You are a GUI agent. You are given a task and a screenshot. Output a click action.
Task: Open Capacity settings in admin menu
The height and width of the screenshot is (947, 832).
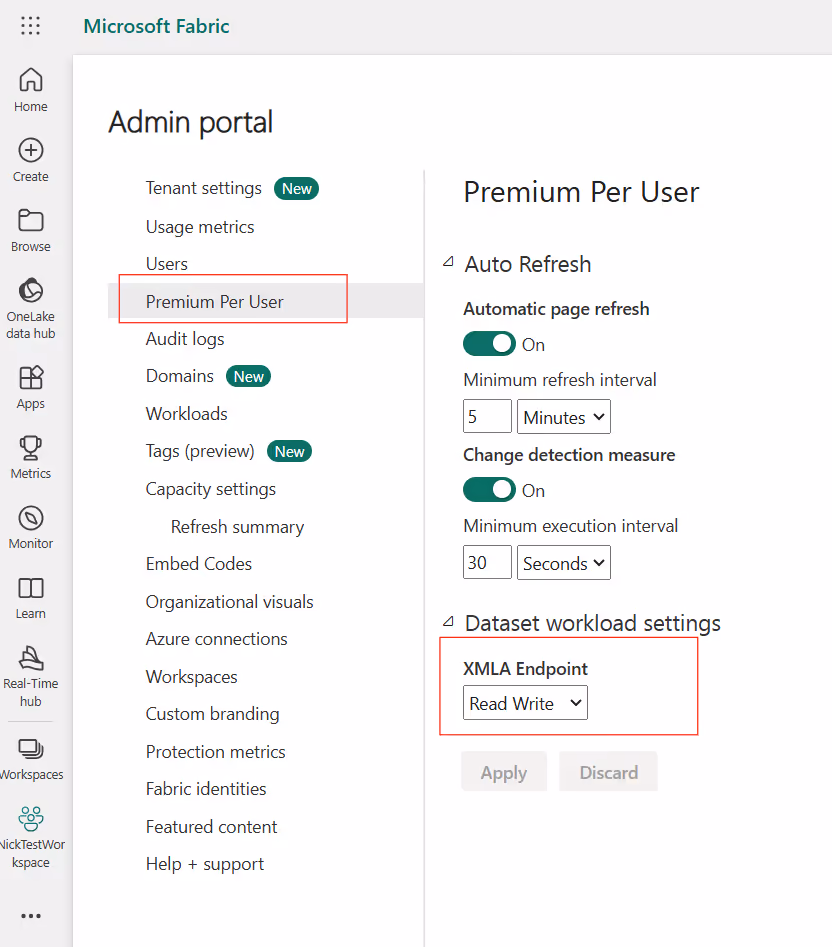211,489
